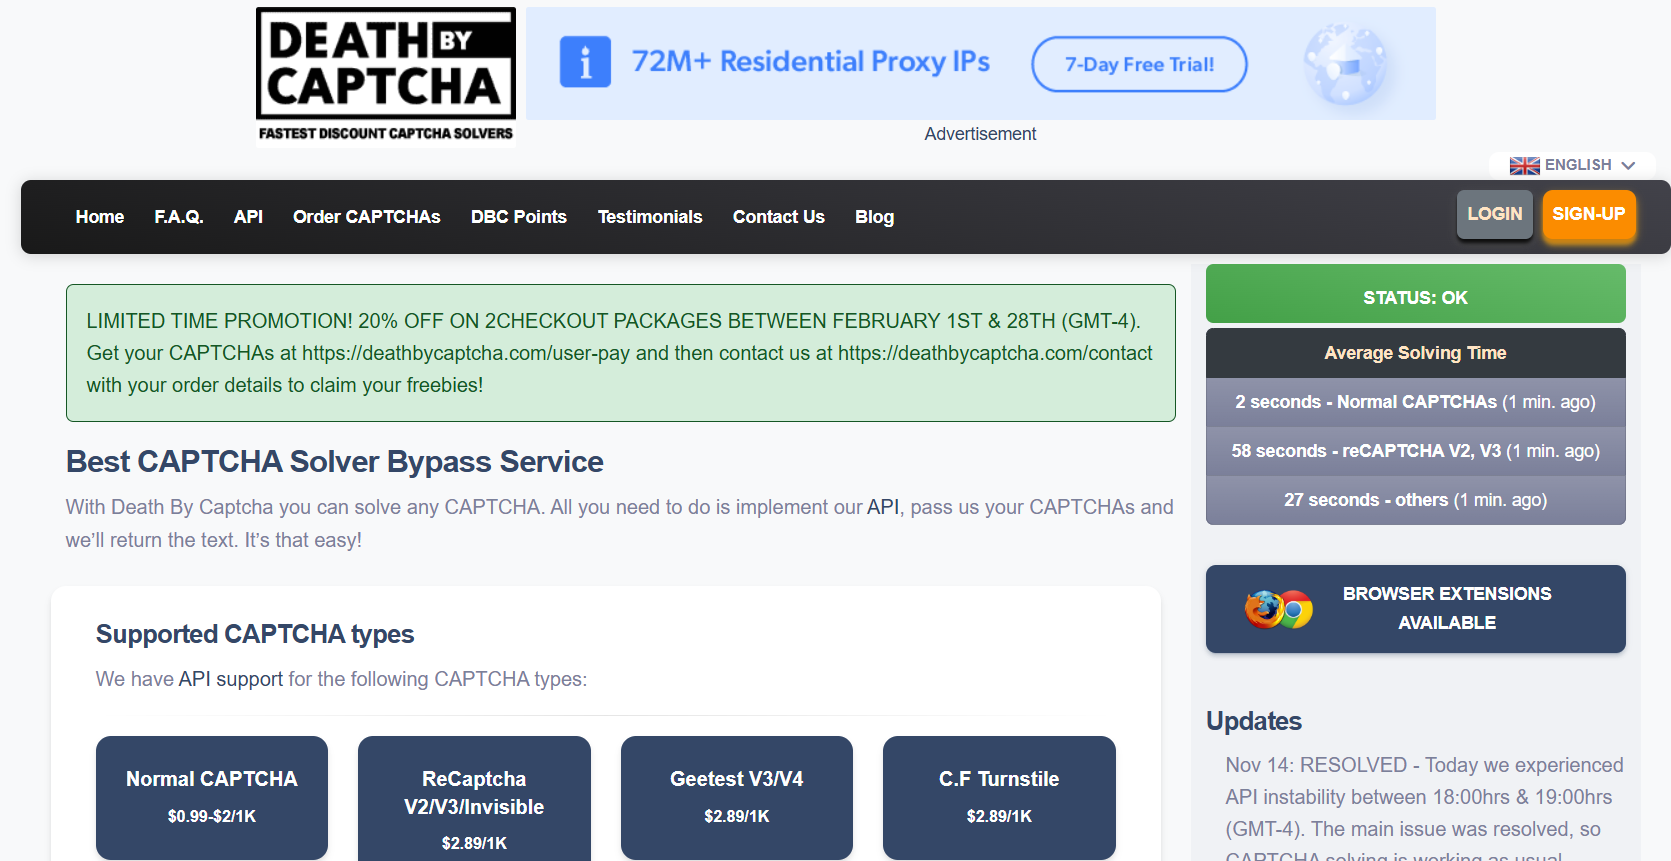Click the Best CAPTCHA Solver Bypass Service heading
The height and width of the screenshot is (861, 1671).
point(335,461)
